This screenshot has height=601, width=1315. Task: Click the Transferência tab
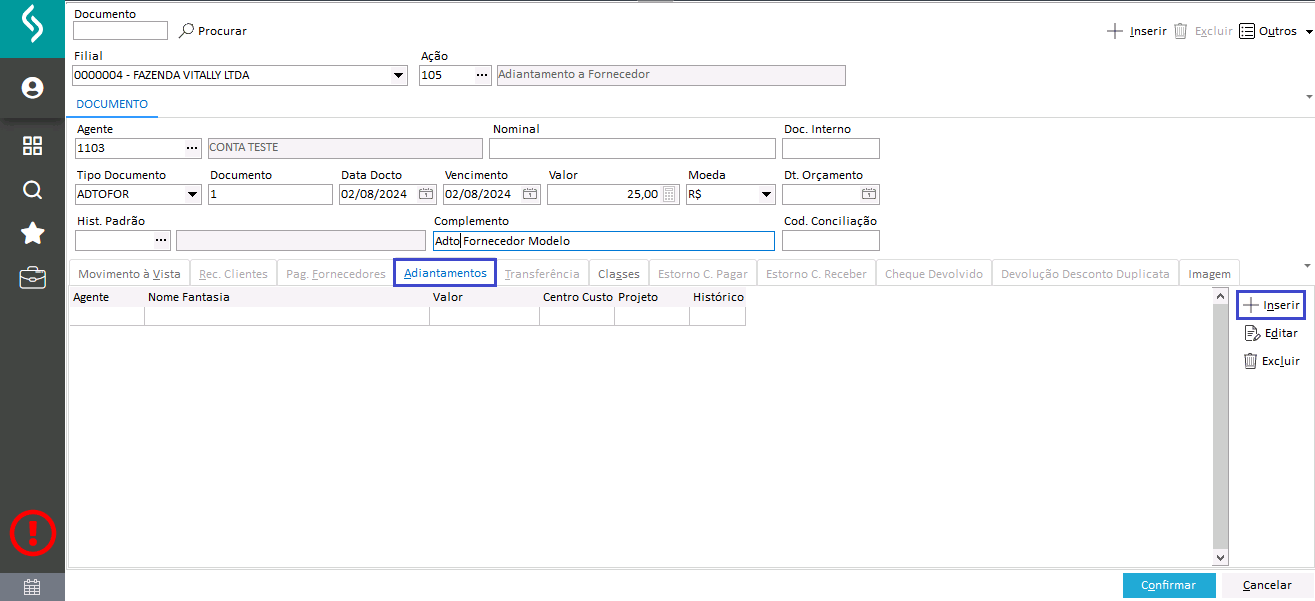[x=542, y=273]
